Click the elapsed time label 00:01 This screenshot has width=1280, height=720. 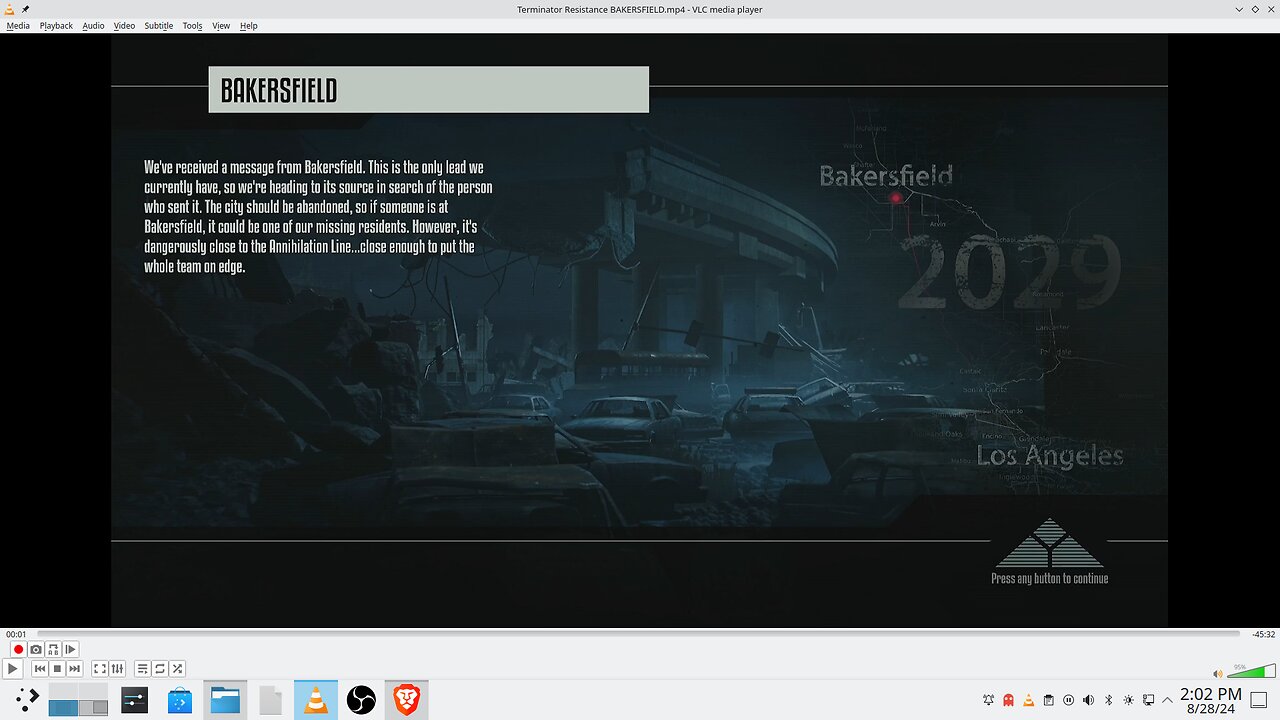pyautogui.click(x=16, y=634)
